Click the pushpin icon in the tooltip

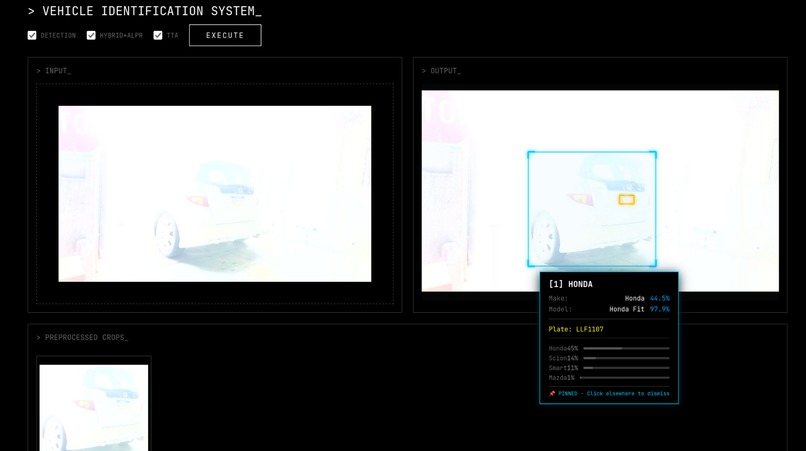point(552,393)
